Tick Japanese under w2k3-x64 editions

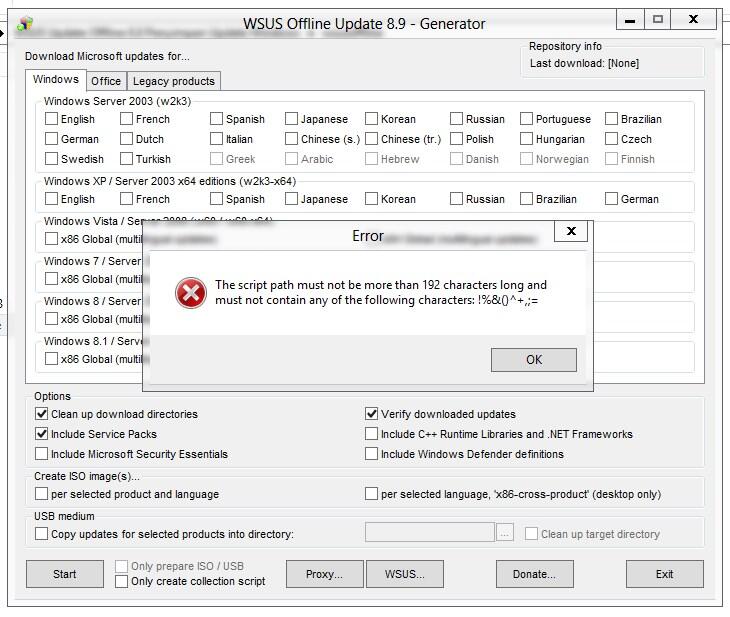tap(291, 199)
